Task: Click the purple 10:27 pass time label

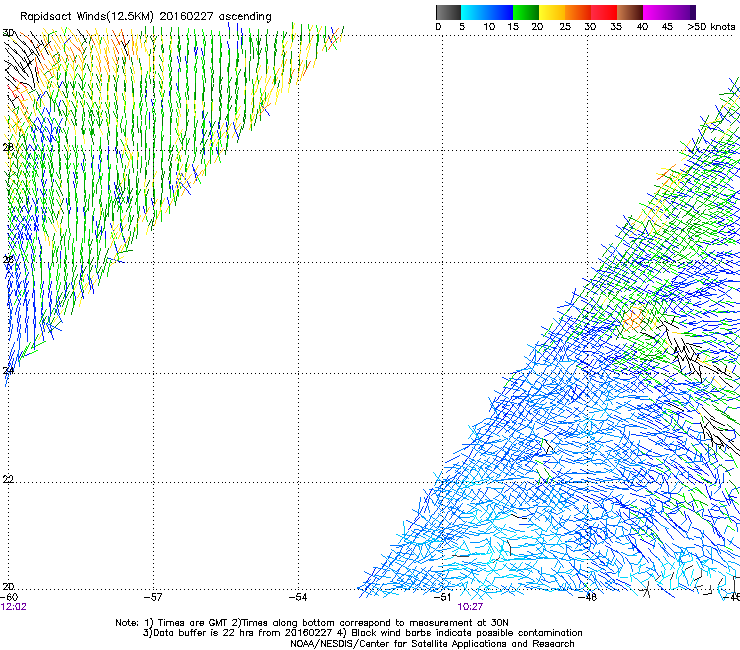Action: point(470,607)
